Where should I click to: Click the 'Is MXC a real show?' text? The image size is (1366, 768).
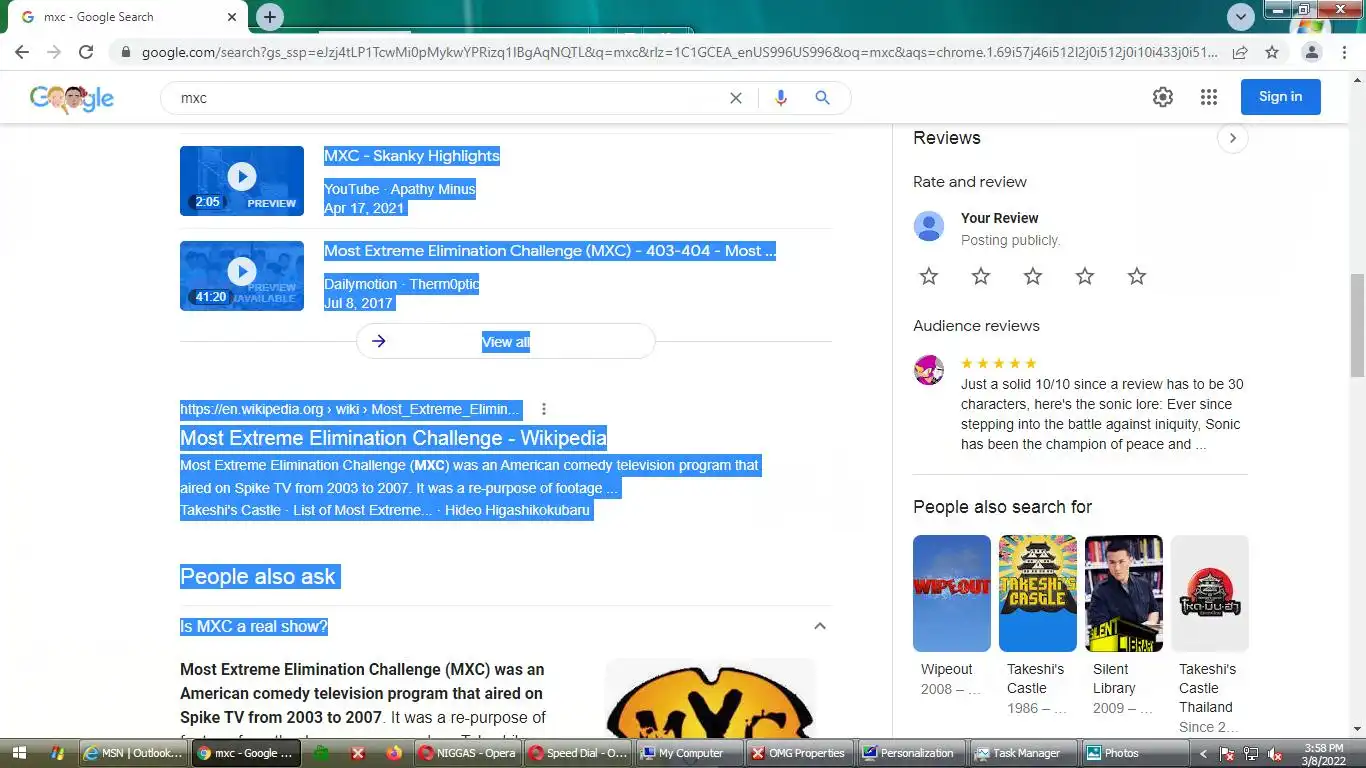click(254, 627)
